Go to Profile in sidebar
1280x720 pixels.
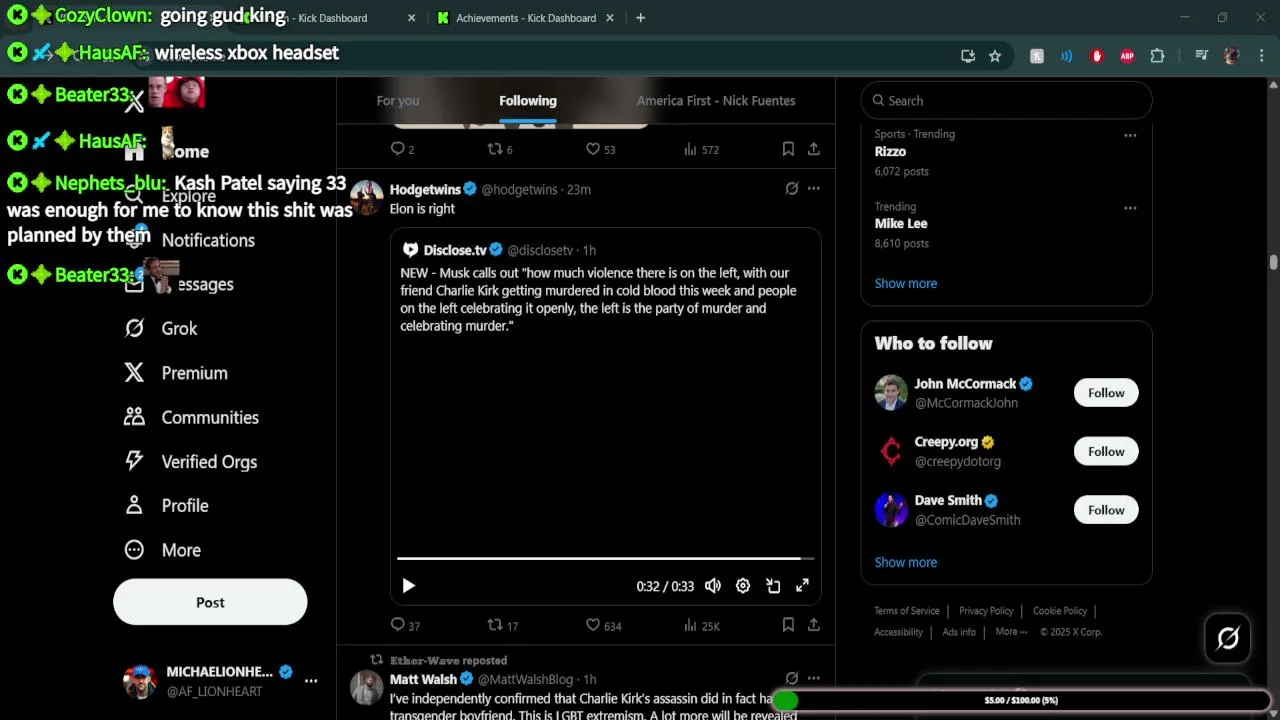(166, 505)
